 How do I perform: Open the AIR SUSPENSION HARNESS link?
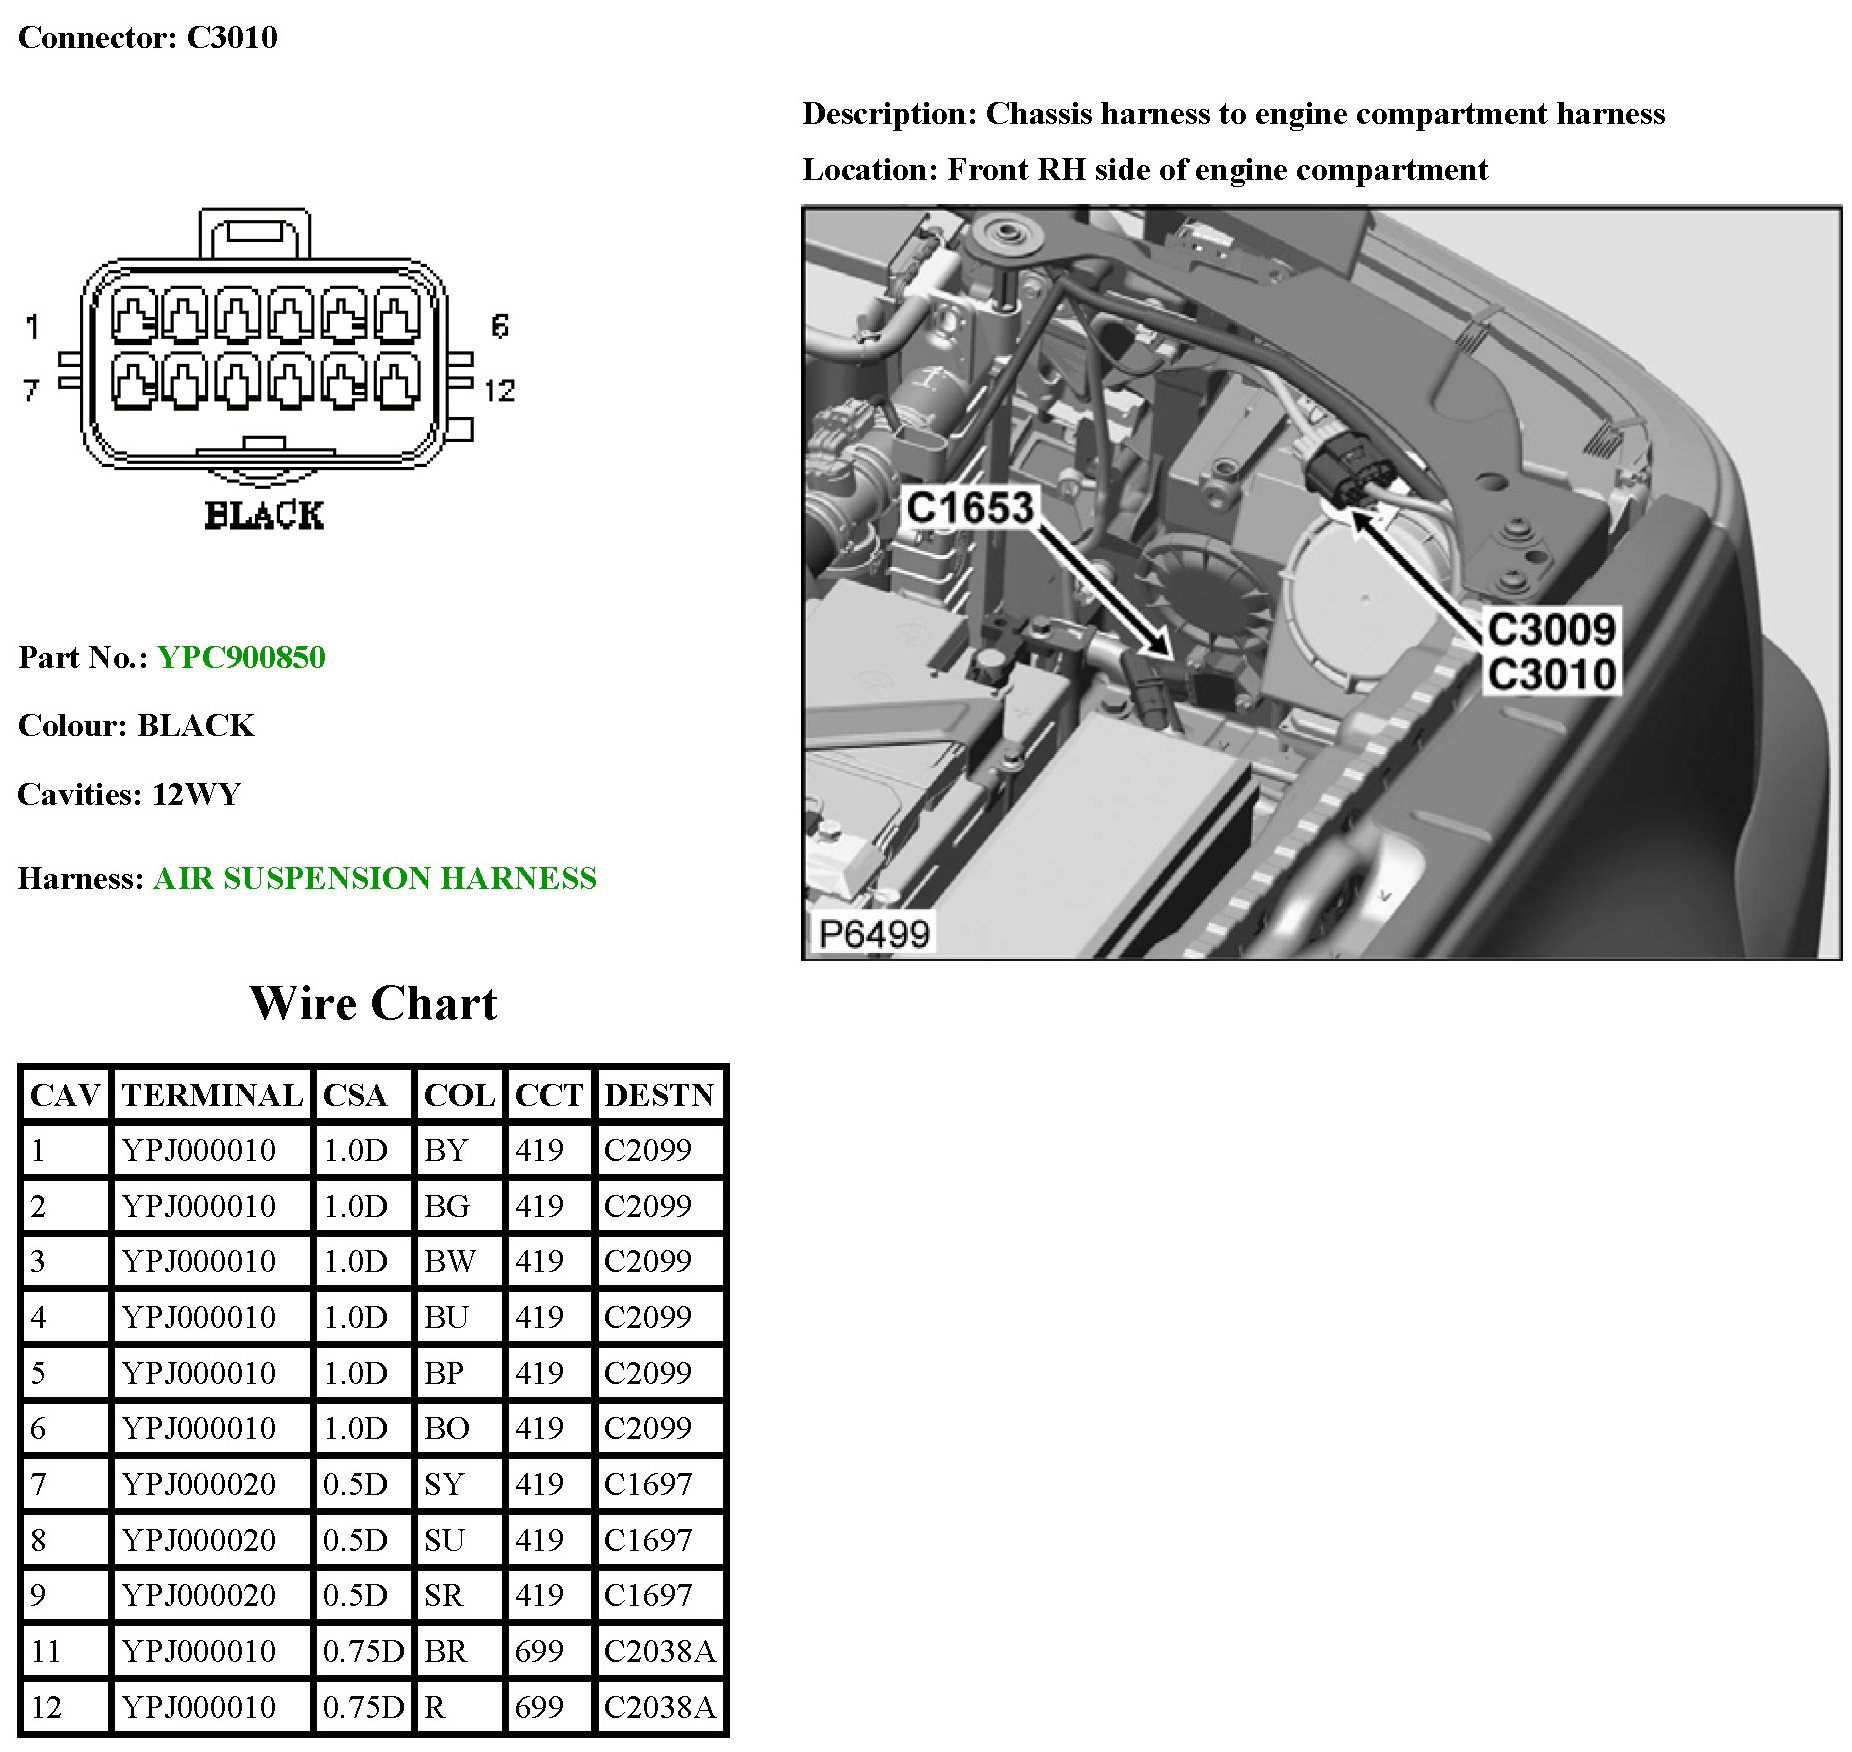click(x=374, y=878)
